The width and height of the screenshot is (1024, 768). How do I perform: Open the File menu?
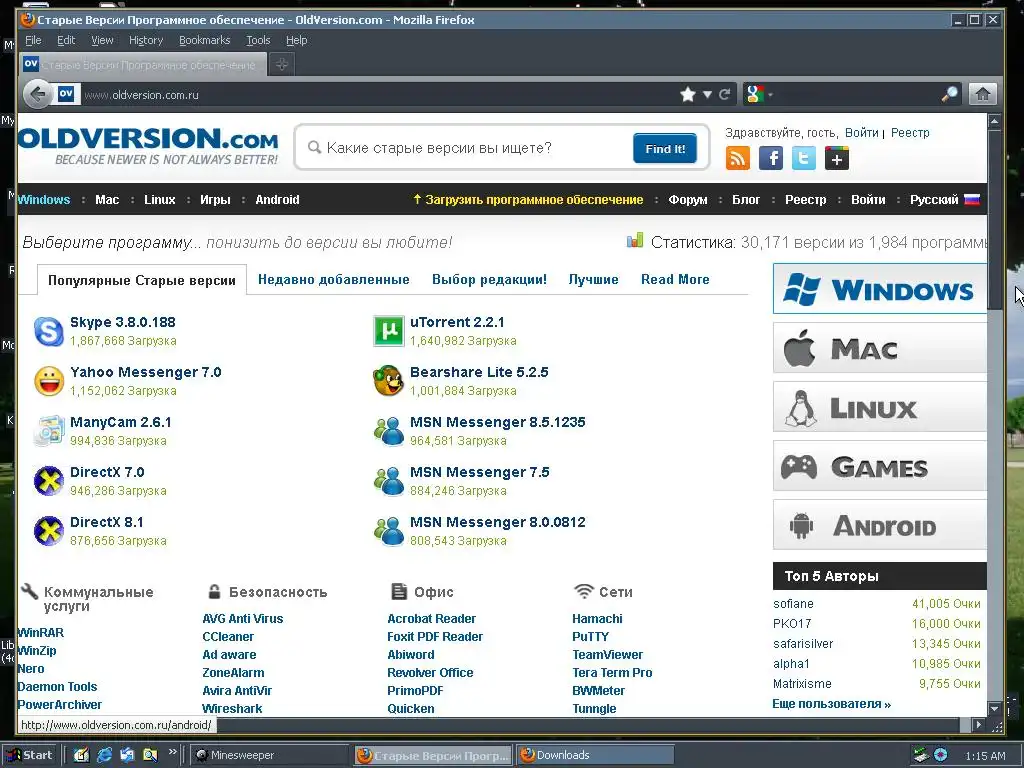[33, 40]
